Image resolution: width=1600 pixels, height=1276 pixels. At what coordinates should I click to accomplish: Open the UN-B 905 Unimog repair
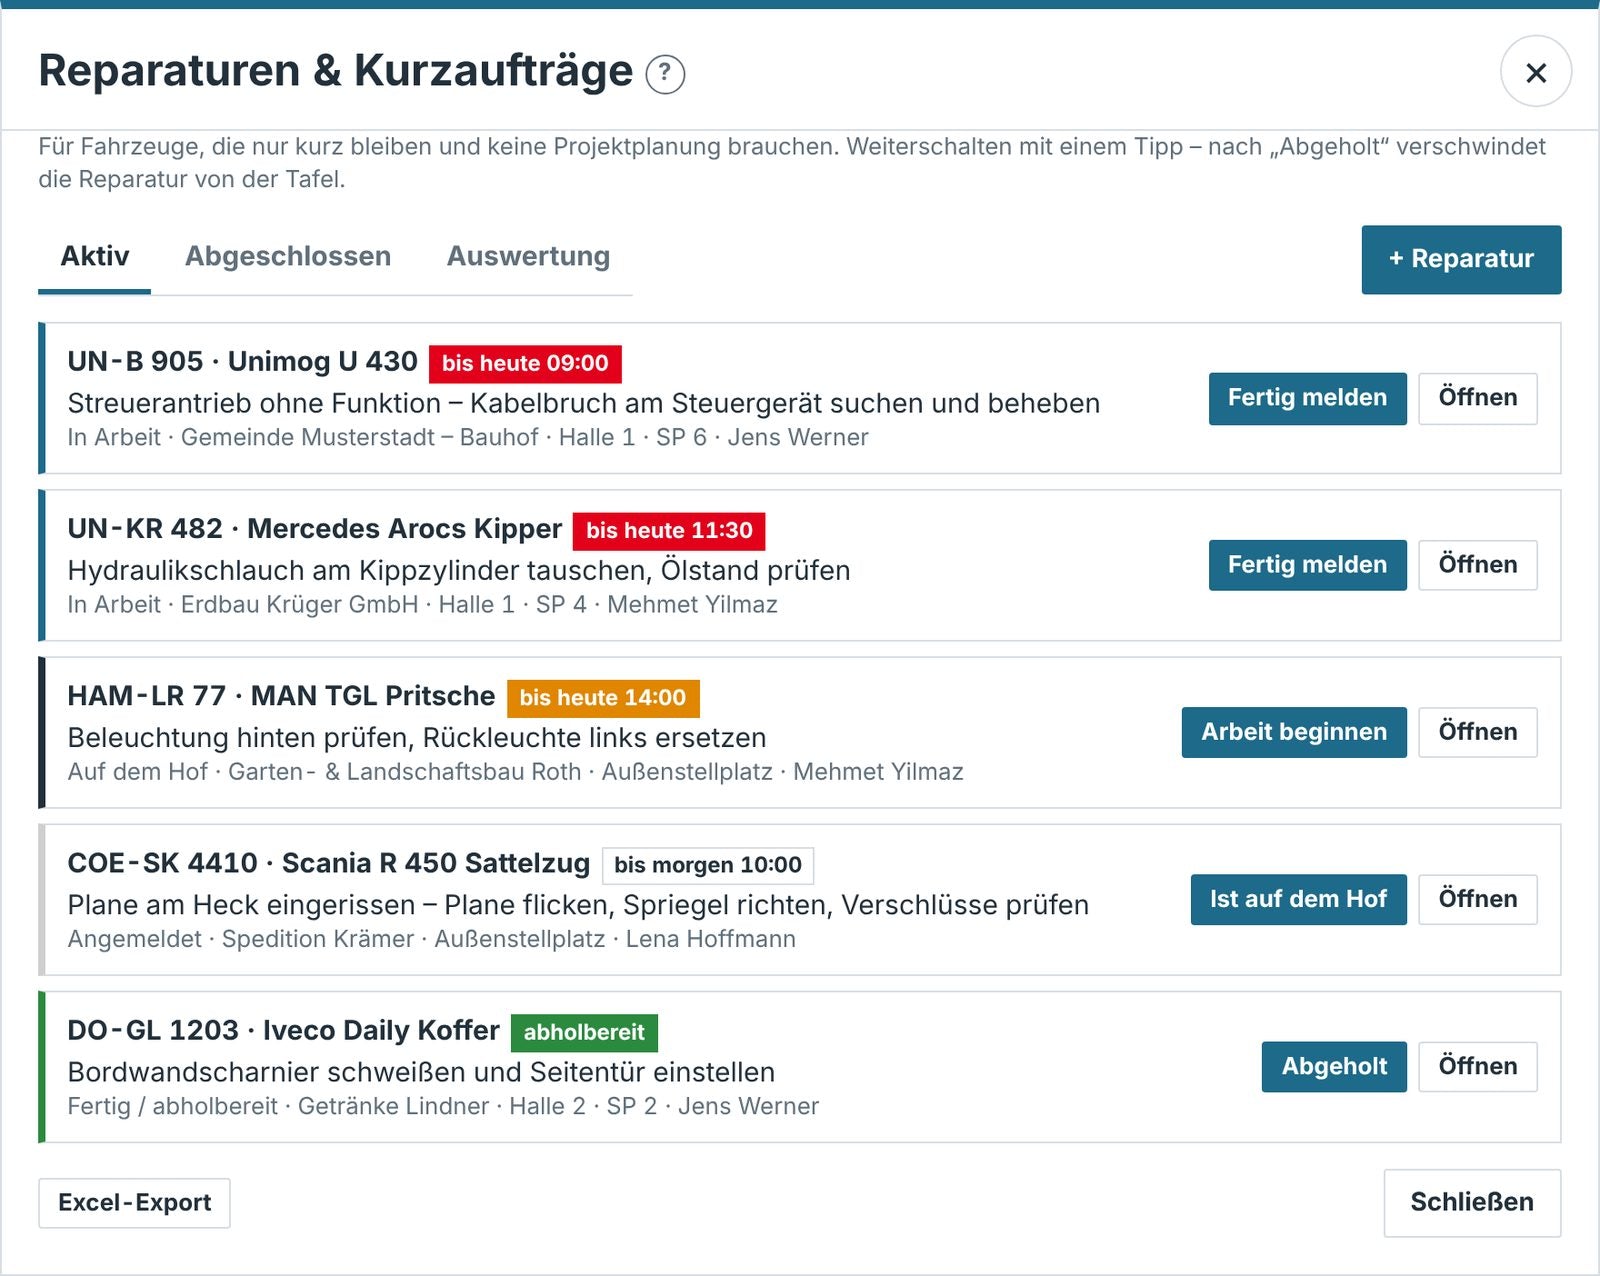point(1478,398)
